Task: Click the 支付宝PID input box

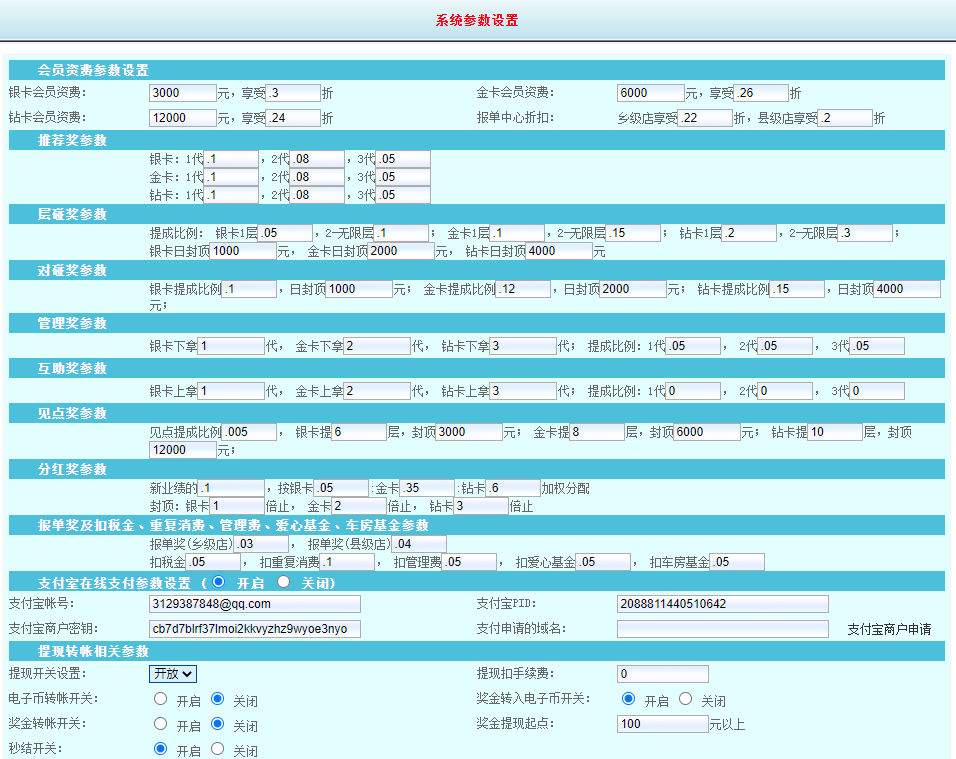Action: 722,604
